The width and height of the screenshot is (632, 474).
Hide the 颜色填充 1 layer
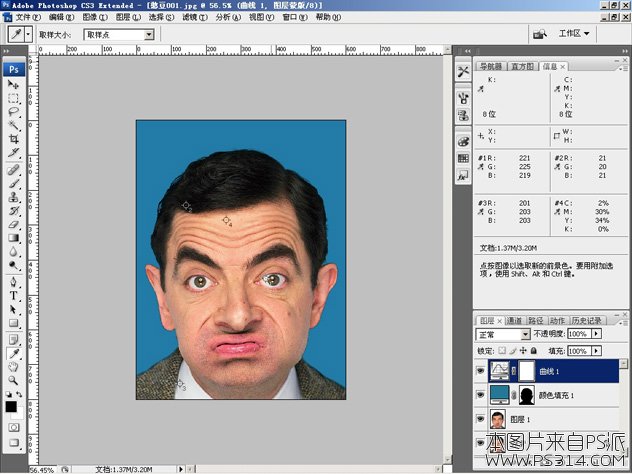point(480,395)
